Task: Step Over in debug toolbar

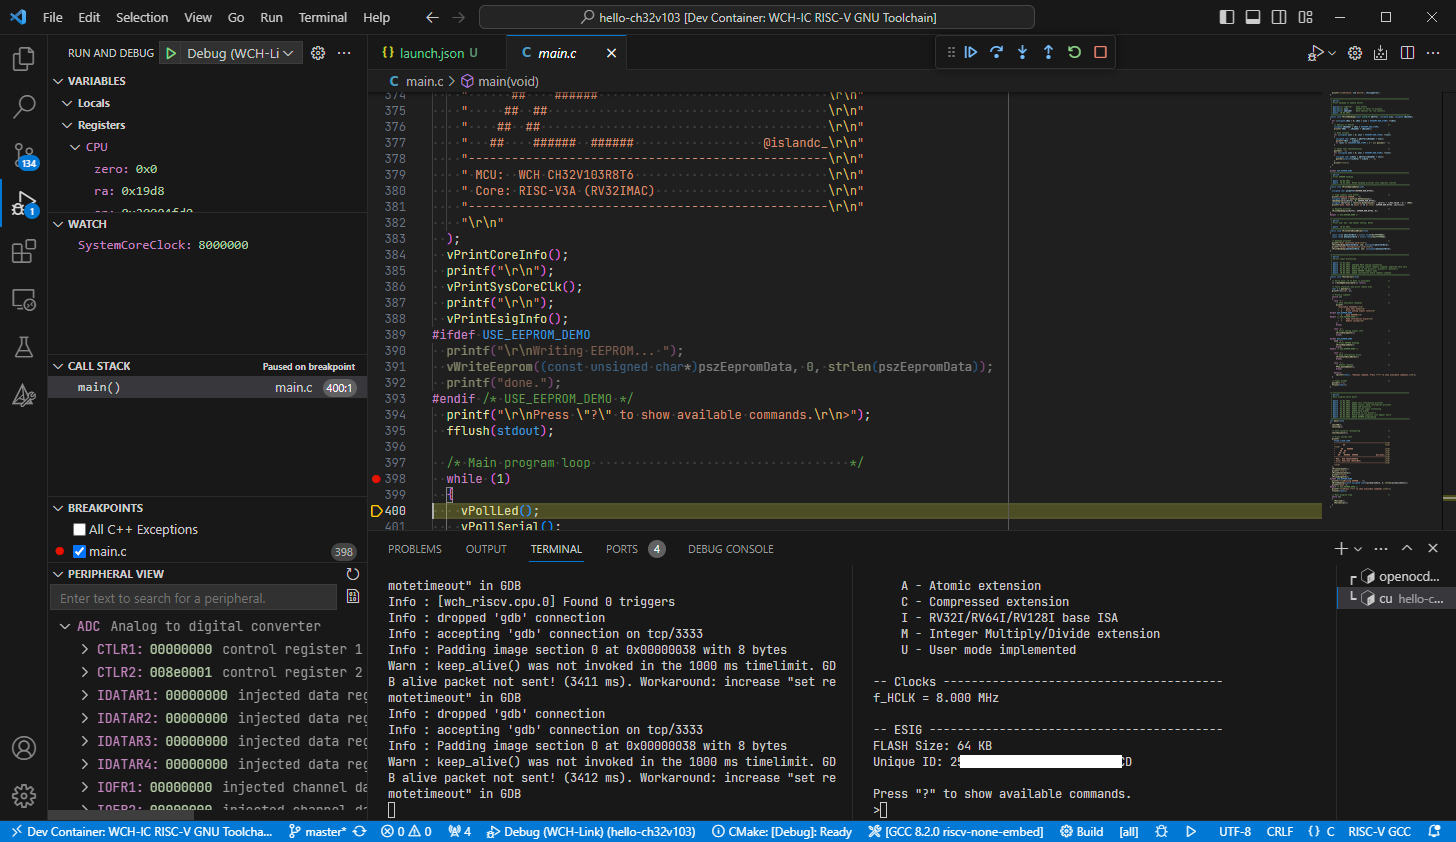Action: [x=997, y=52]
